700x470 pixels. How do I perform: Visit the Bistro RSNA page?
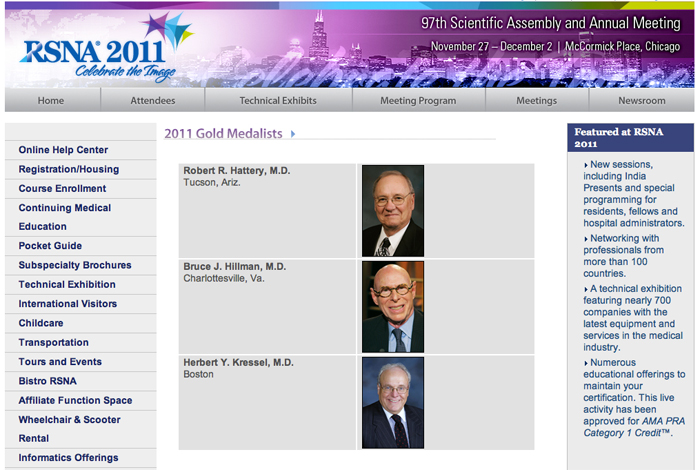point(47,381)
